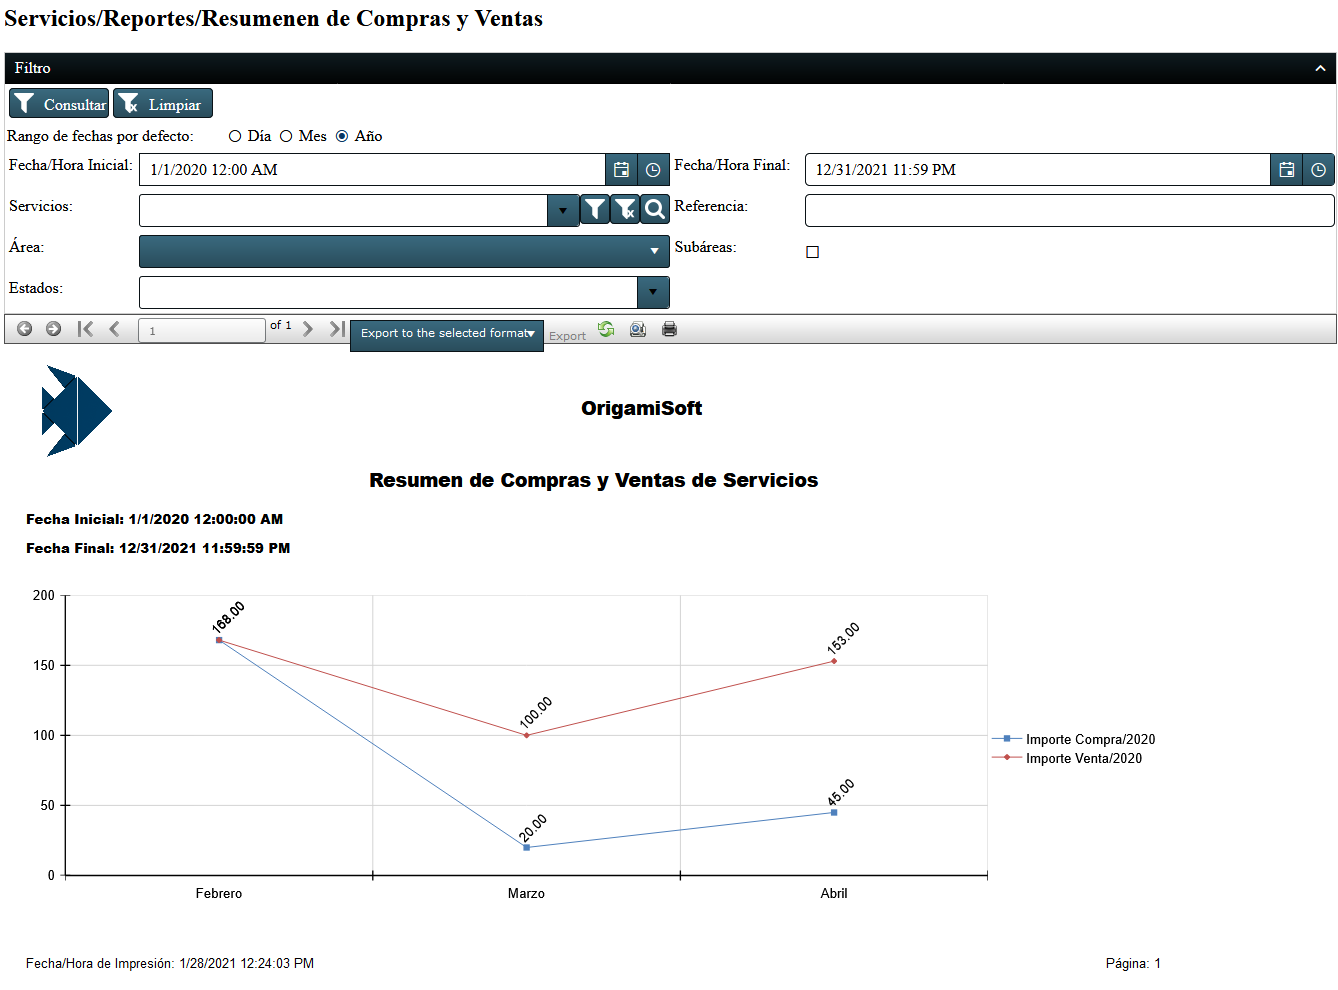Click the Fecha/Hora Inicial input field
Viewport: 1338px width, 990px height.
372,169
